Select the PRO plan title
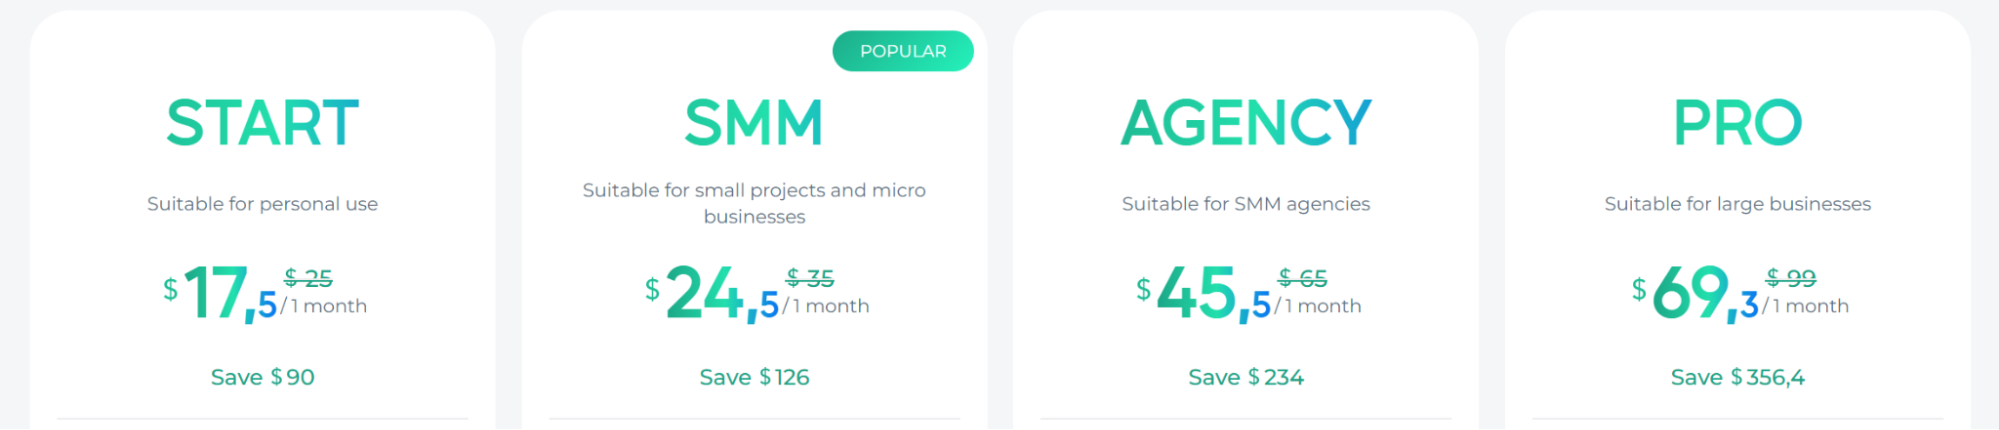1999x430 pixels. [x=1737, y=123]
